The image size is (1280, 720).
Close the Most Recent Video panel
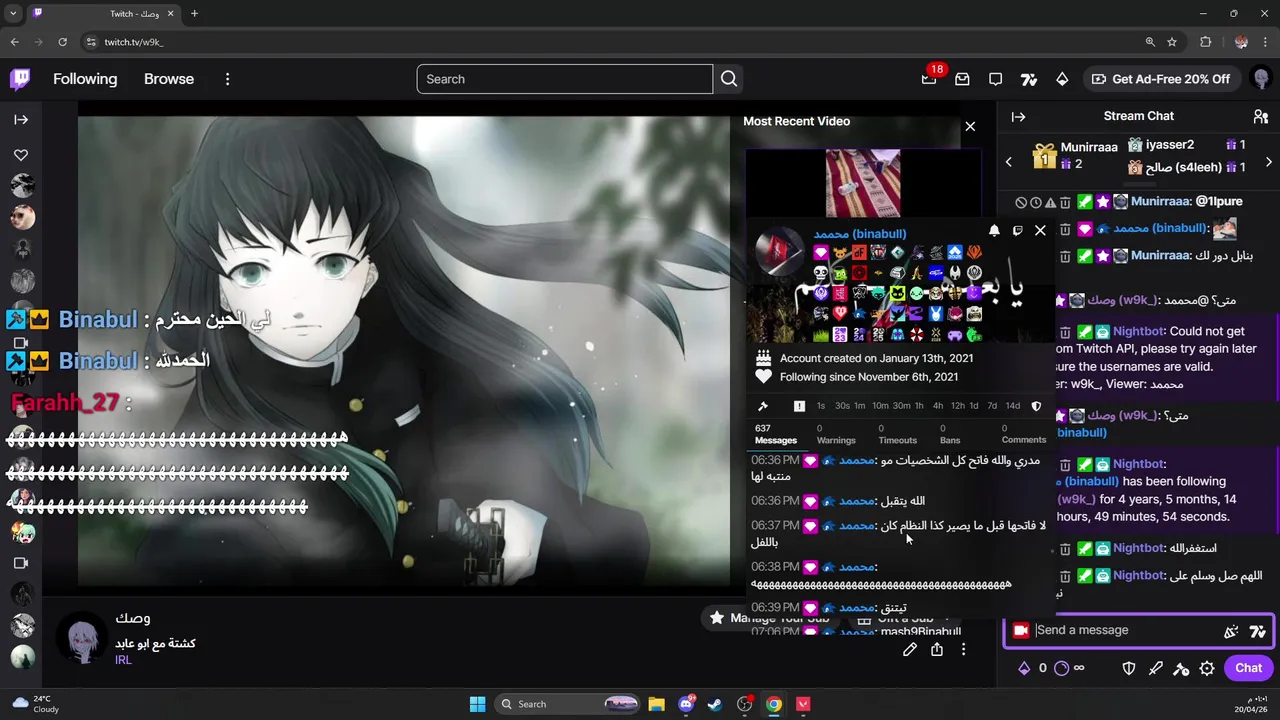tap(970, 126)
